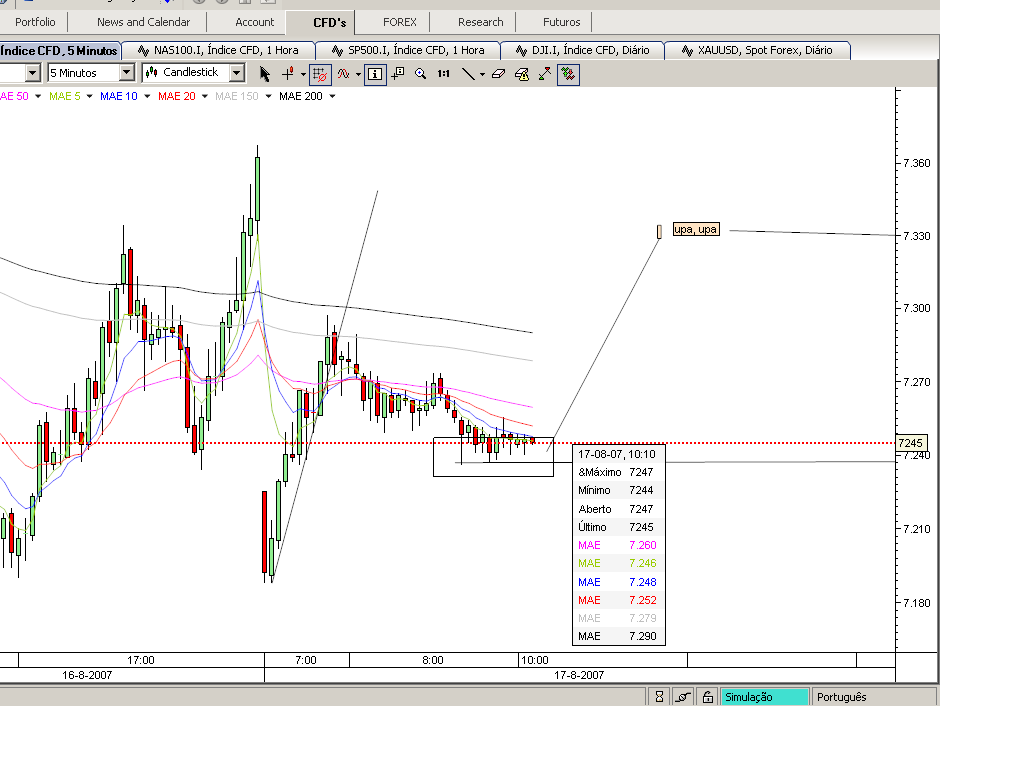Image resolution: width=1024 pixels, height=768 pixels.
Task: Switch to SP500.I 1 Hora chart tab
Action: (x=409, y=50)
